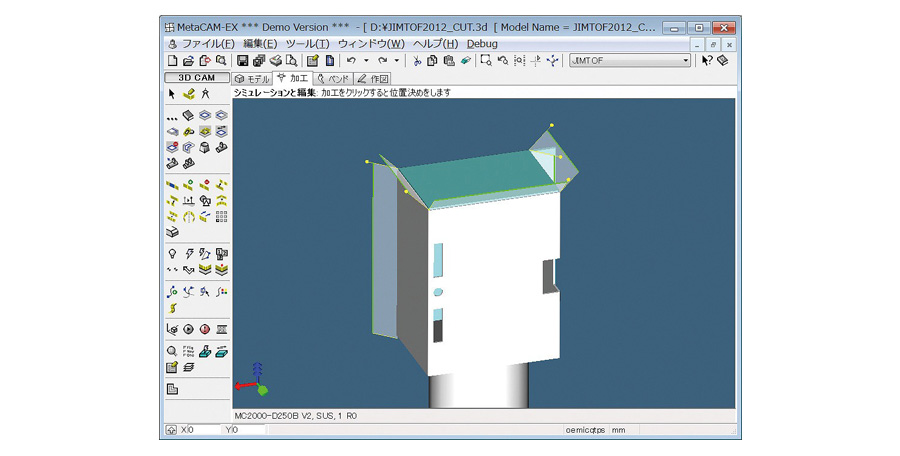
Task: Click the Cut scissors icon
Action: coord(417,60)
